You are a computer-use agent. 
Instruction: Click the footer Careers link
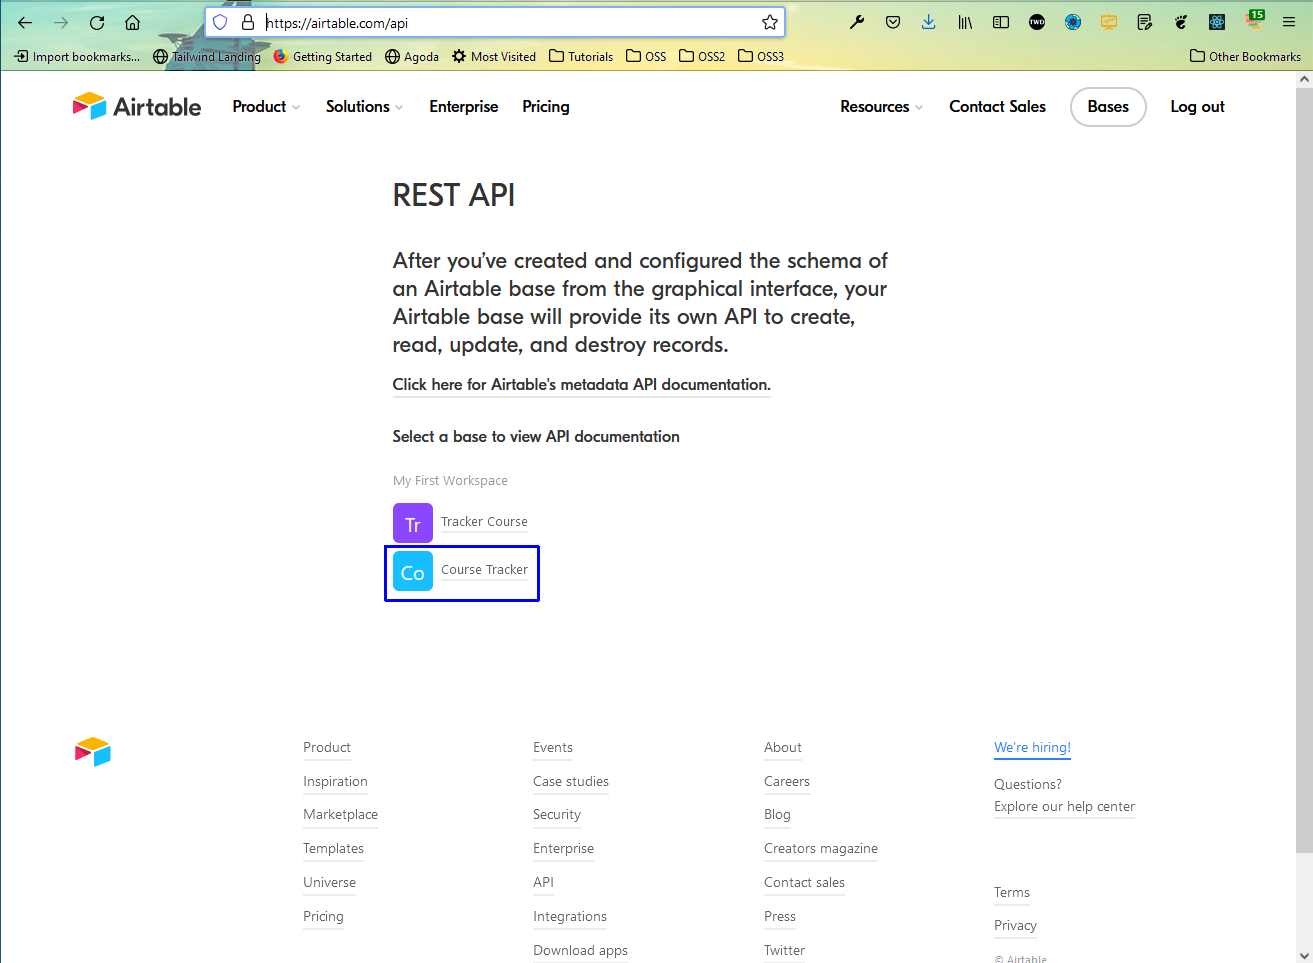[786, 781]
